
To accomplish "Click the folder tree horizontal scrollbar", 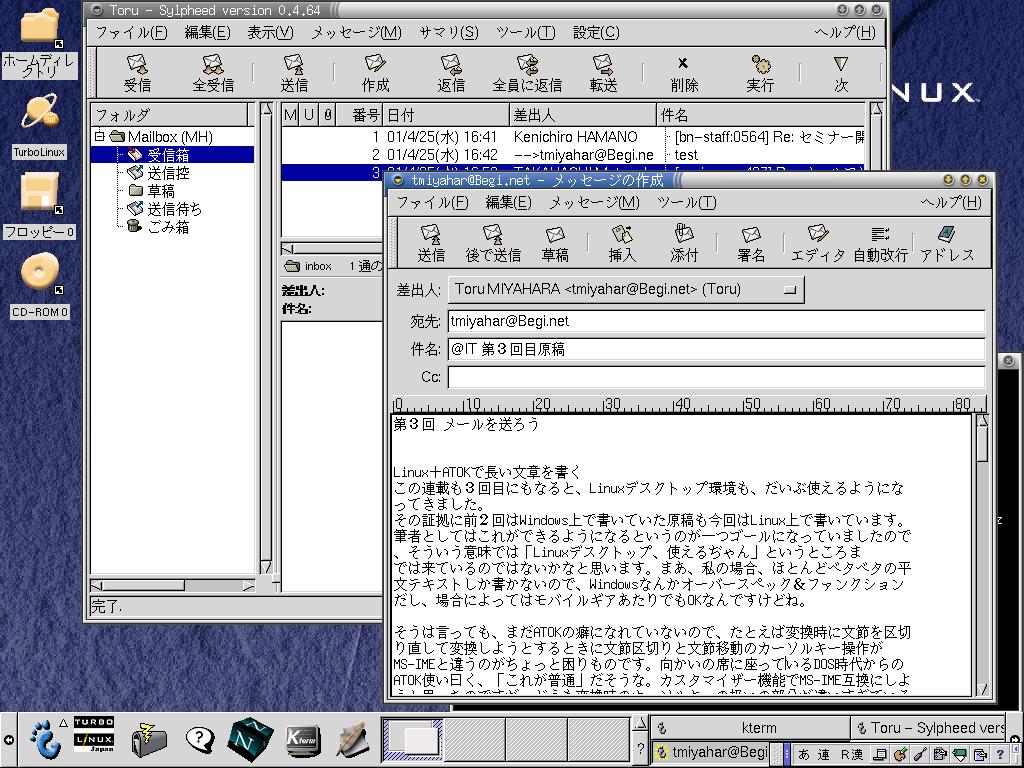I will click(x=173, y=585).
